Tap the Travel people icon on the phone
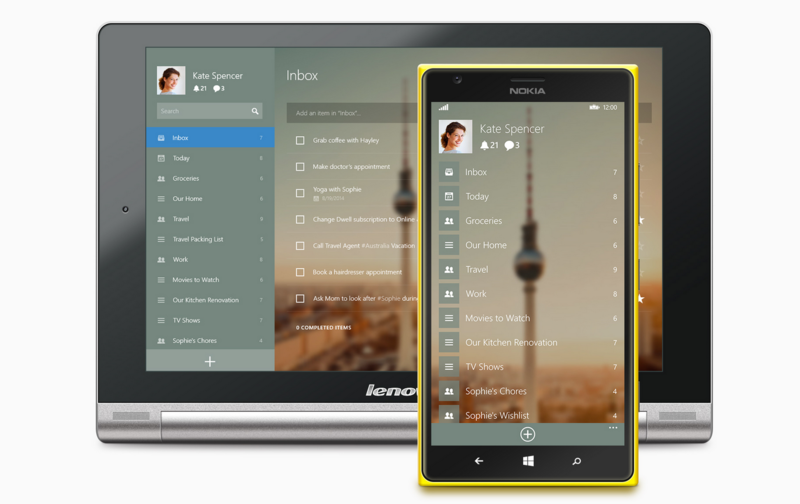Viewport: 800px width, 504px height. tap(449, 269)
